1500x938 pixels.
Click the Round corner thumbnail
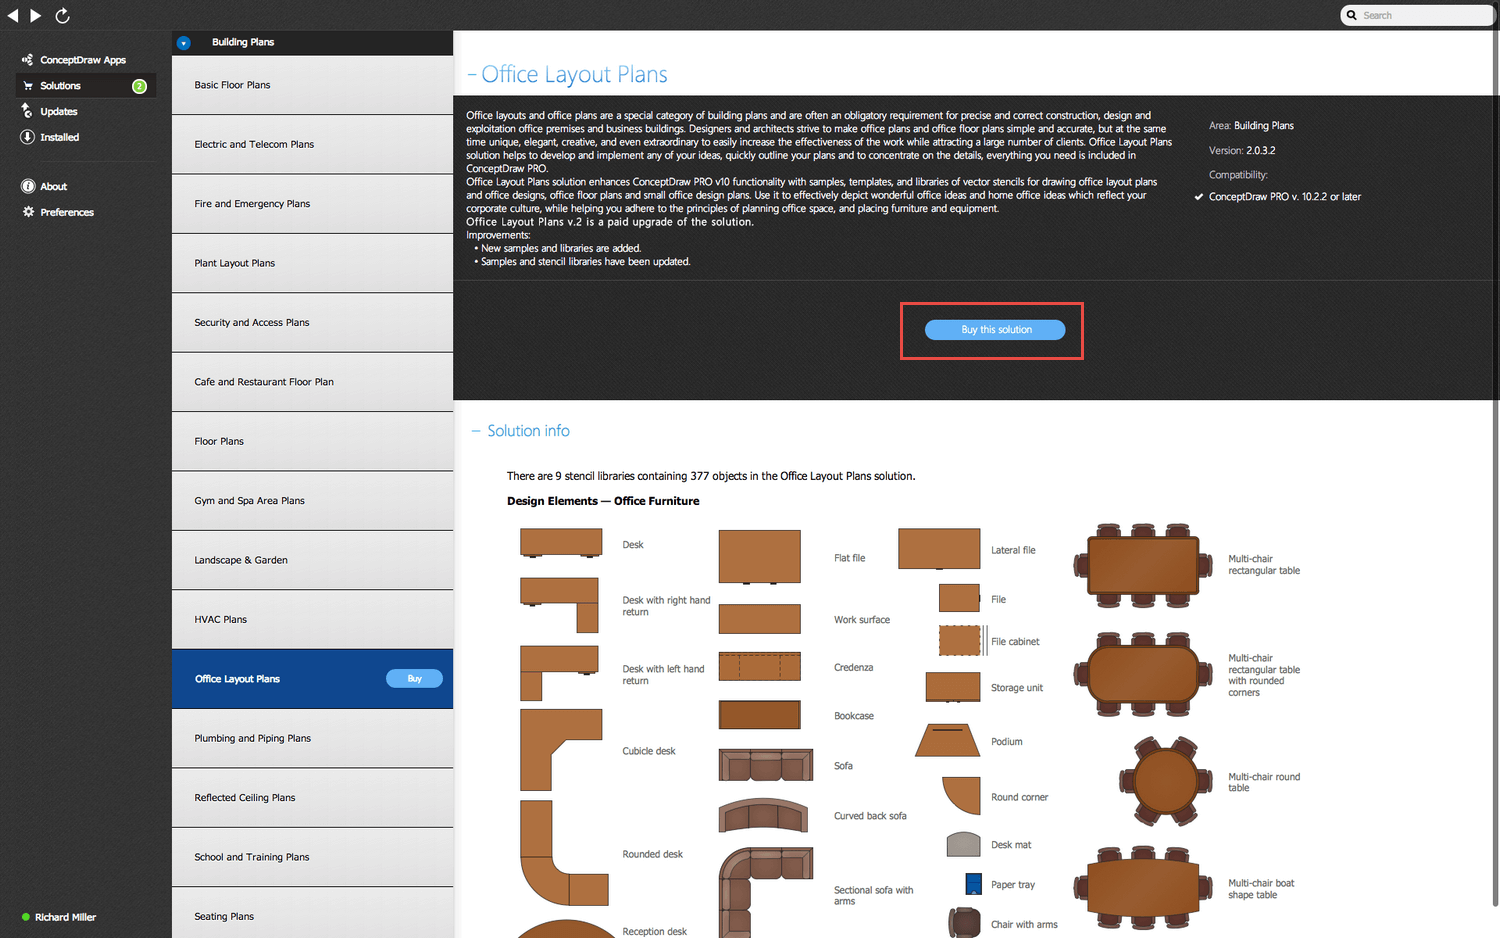961,796
